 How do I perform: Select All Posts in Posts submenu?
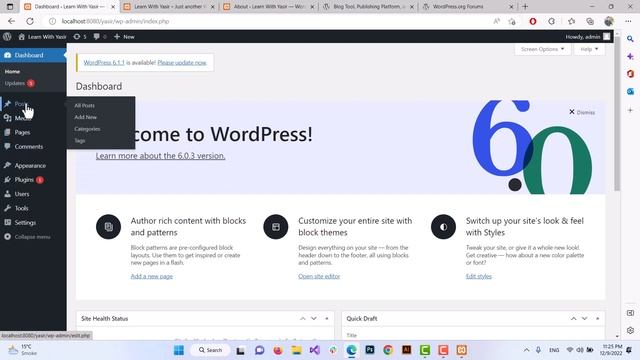coord(84,105)
